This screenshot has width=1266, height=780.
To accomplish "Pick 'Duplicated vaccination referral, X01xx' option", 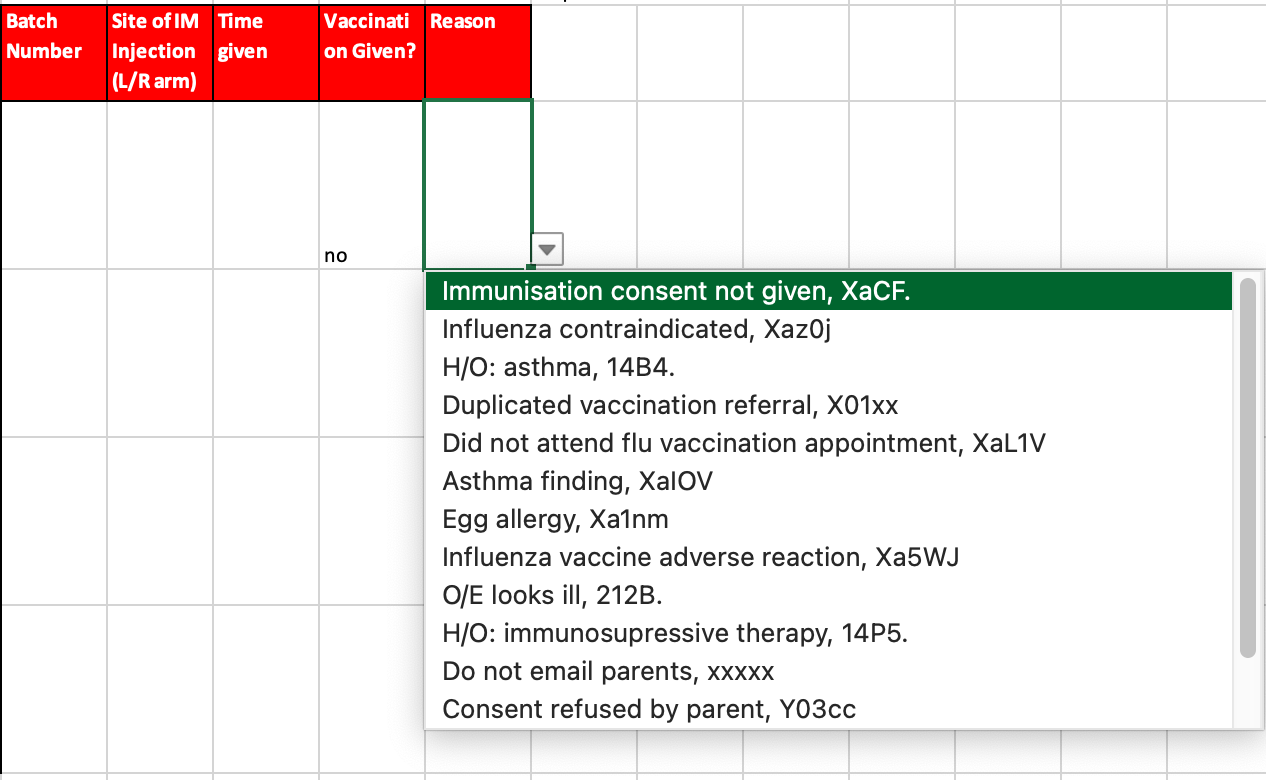I will (670, 405).
